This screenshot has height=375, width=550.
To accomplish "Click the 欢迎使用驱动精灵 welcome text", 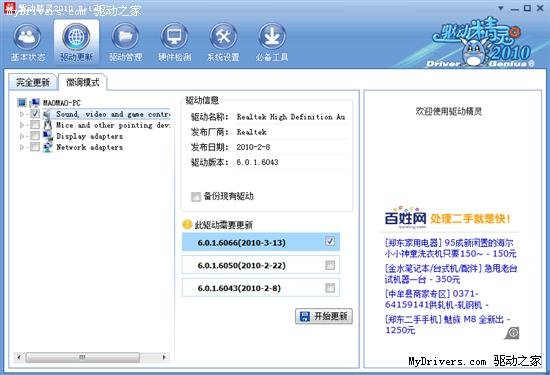I will point(449,112).
